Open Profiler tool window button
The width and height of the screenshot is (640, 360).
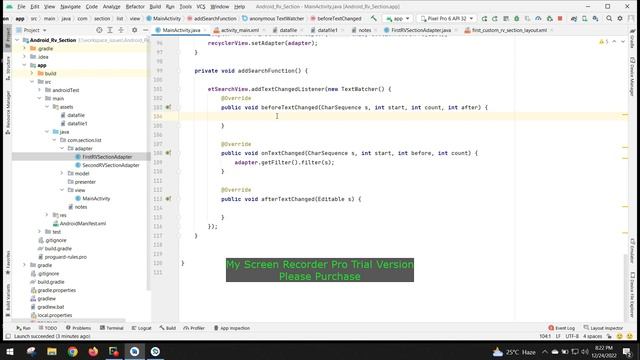pos(194,328)
